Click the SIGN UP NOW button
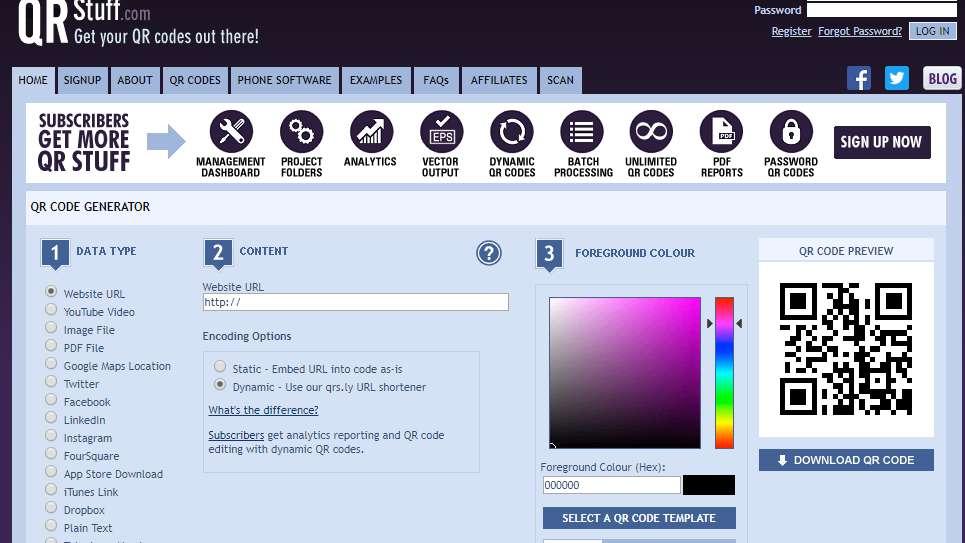 click(x=882, y=142)
